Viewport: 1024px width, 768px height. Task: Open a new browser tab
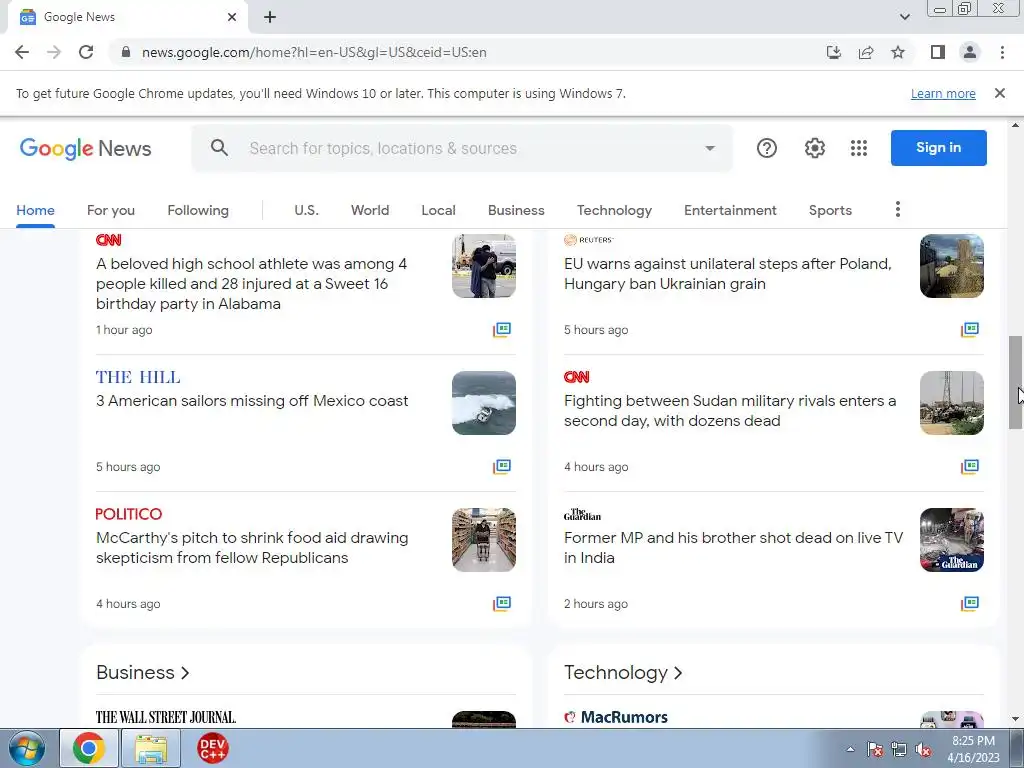coord(270,17)
